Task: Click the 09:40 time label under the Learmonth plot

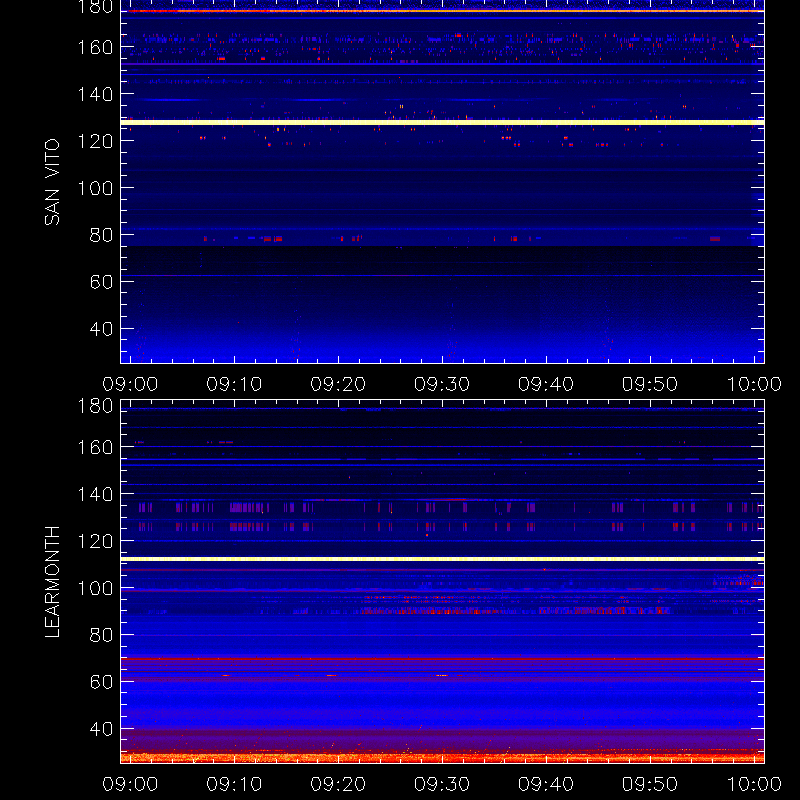Action: pyautogui.click(x=546, y=784)
